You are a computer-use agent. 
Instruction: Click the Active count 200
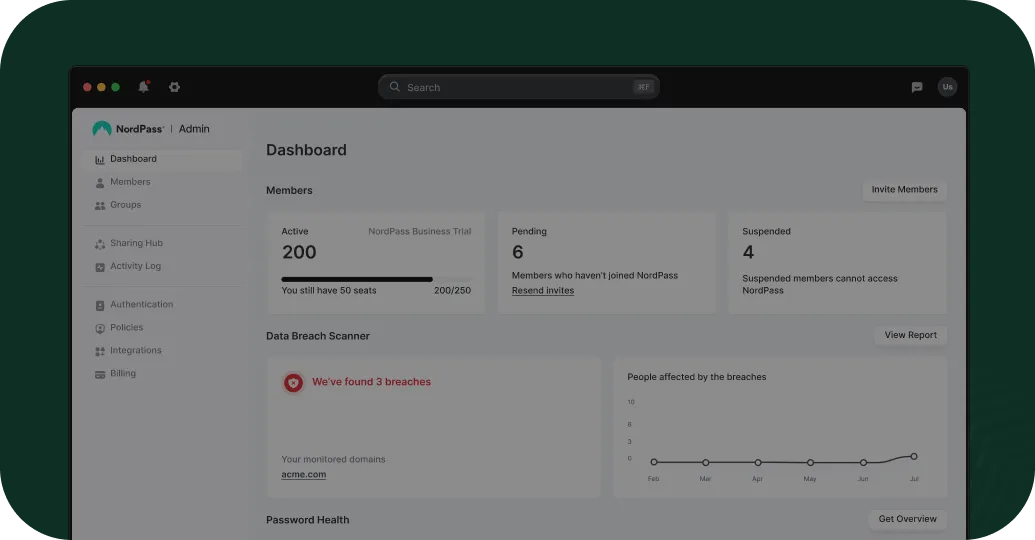[299, 252]
